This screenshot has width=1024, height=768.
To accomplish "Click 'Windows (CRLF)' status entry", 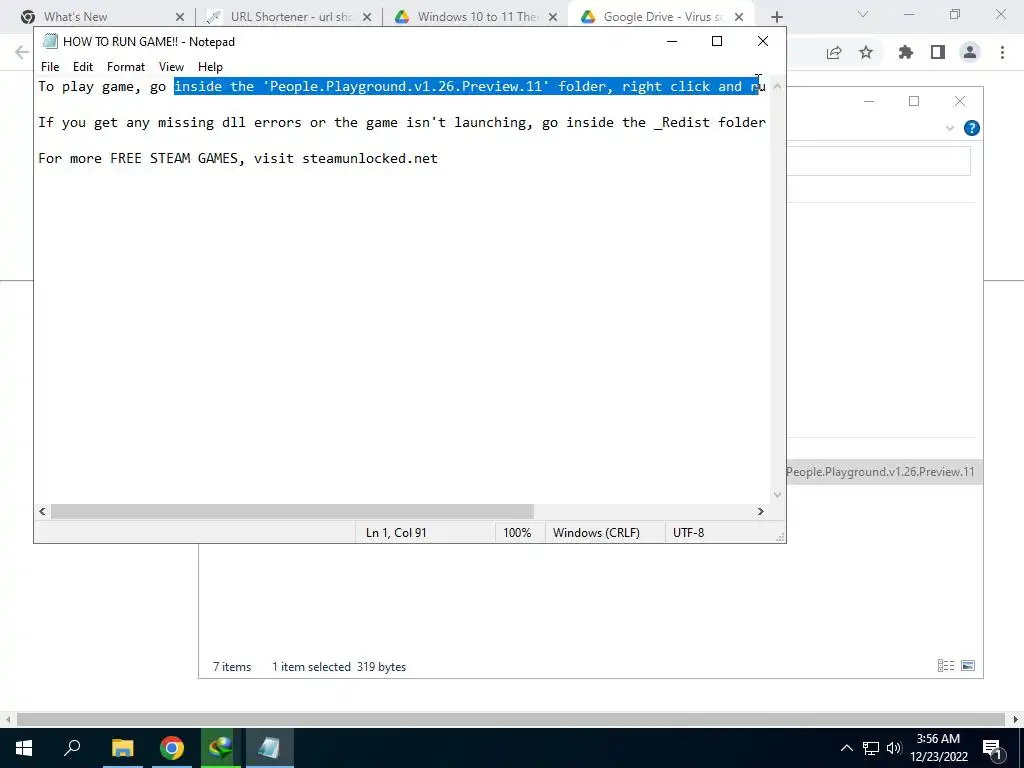I will [x=596, y=533].
